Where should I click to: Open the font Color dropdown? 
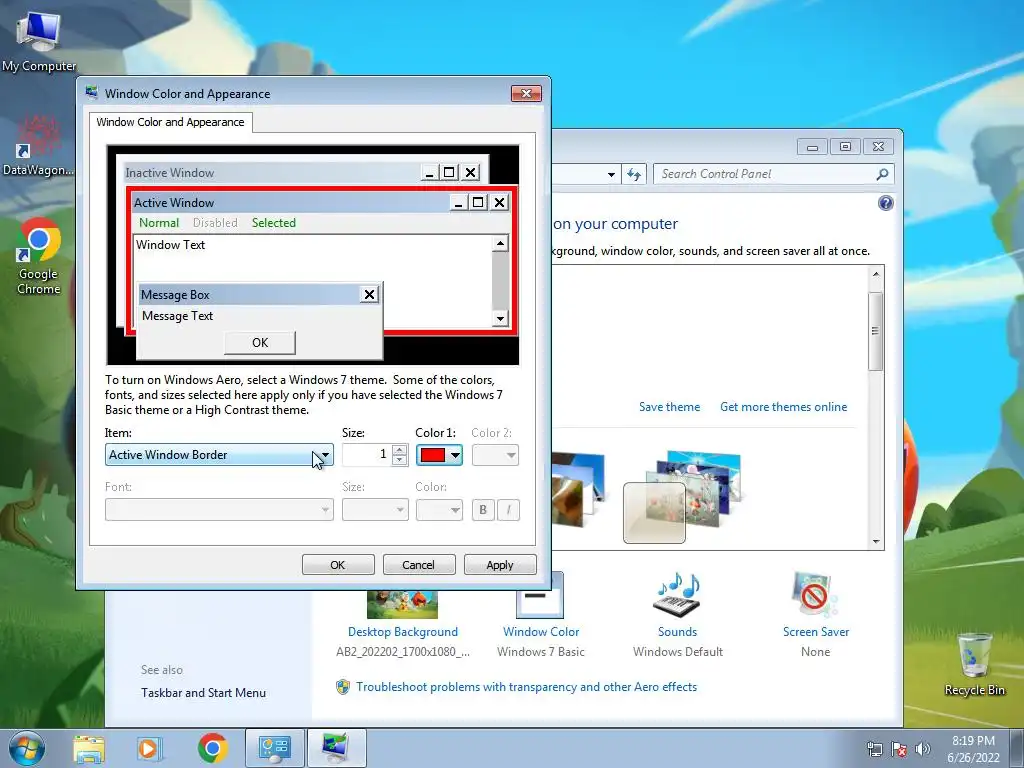coord(439,509)
